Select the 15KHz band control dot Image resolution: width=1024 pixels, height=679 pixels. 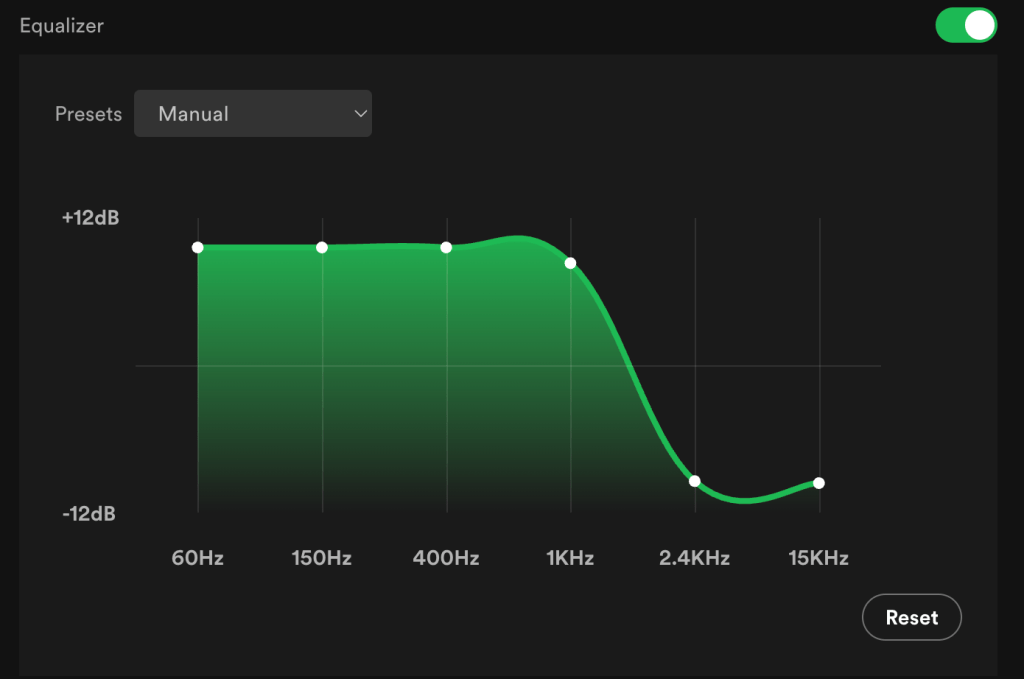coord(819,483)
